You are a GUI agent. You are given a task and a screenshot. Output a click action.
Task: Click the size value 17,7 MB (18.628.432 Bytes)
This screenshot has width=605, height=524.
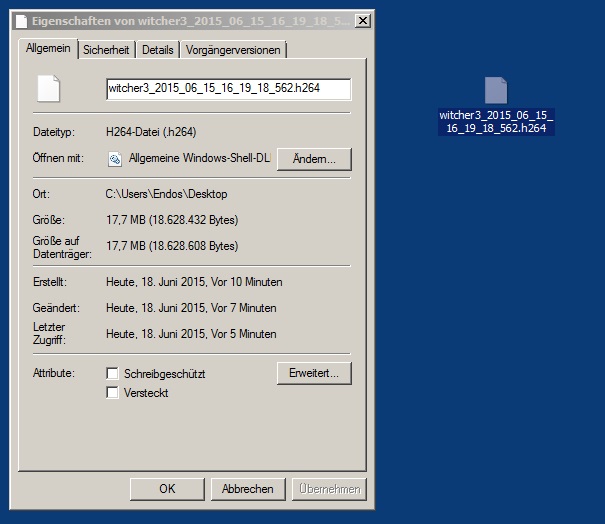[x=172, y=220]
